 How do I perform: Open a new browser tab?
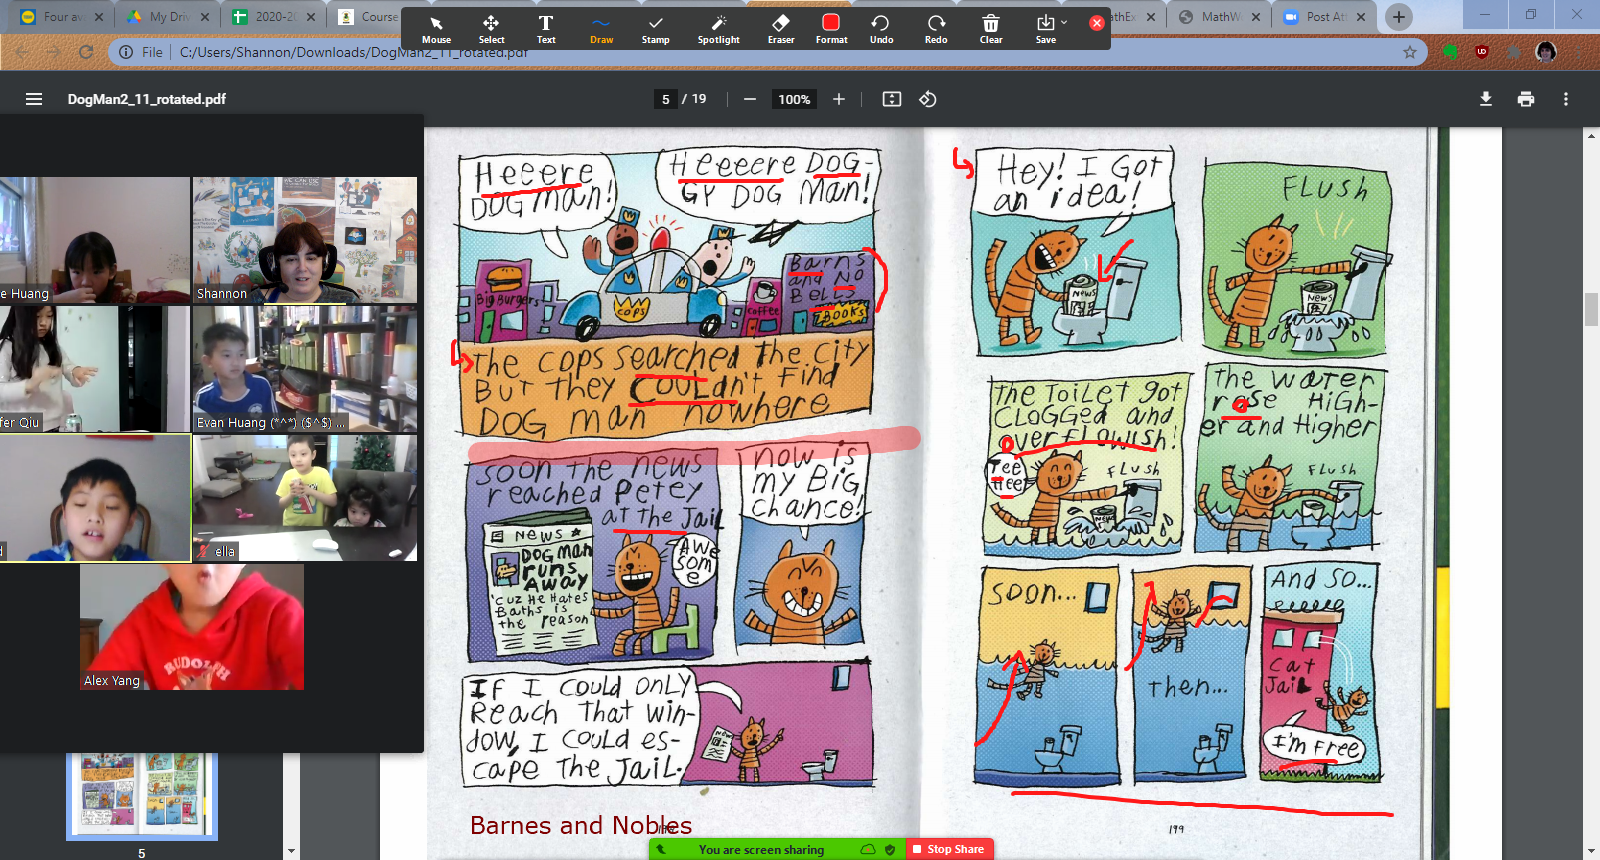pyautogui.click(x=1399, y=16)
